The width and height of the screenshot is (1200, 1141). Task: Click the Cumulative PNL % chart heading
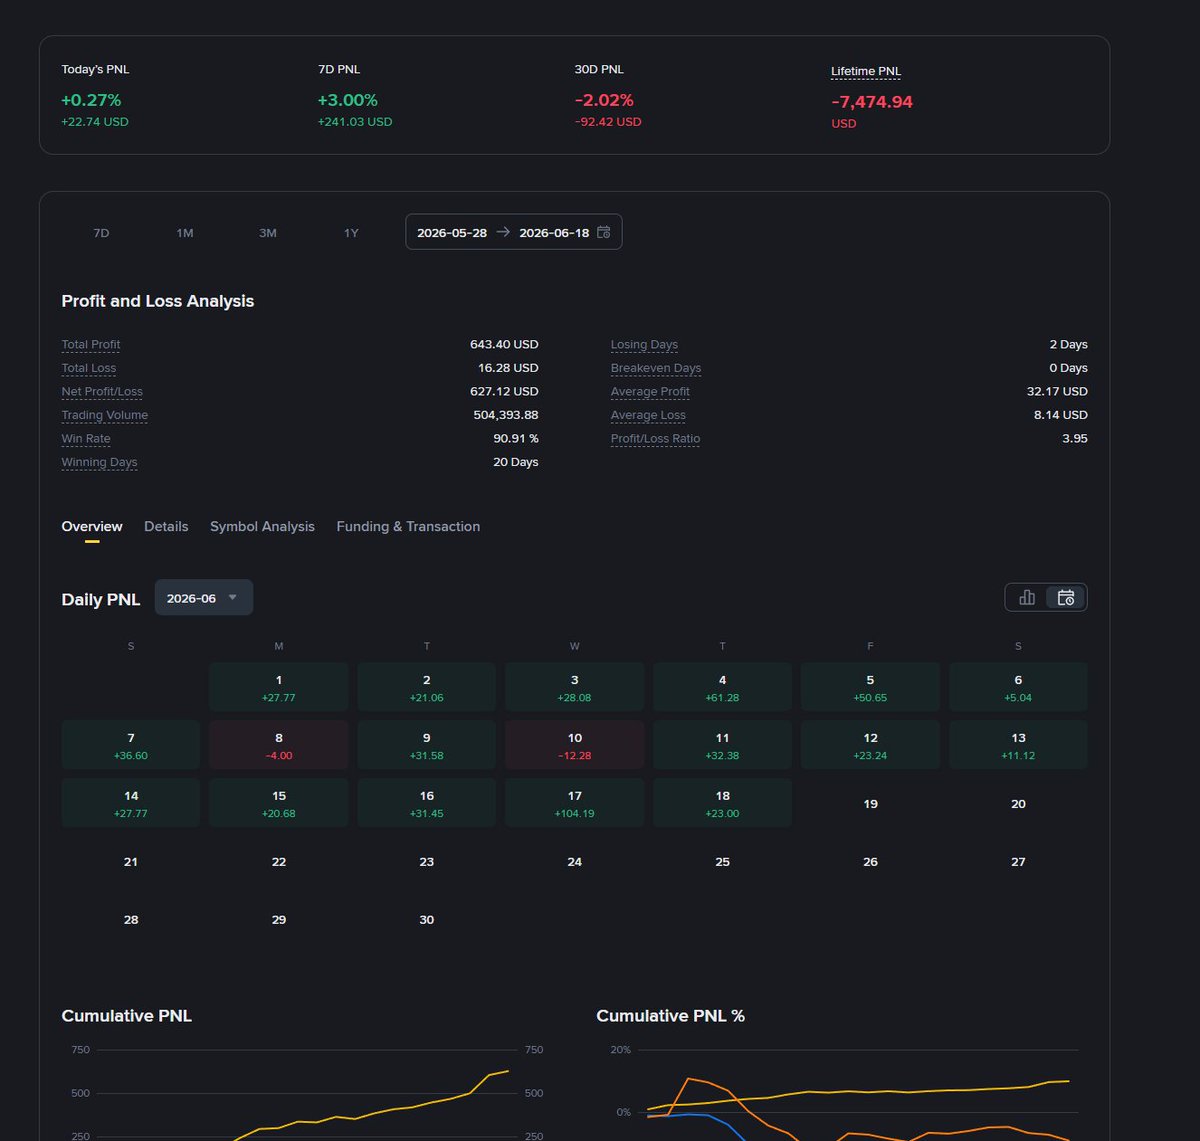point(671,1016)
